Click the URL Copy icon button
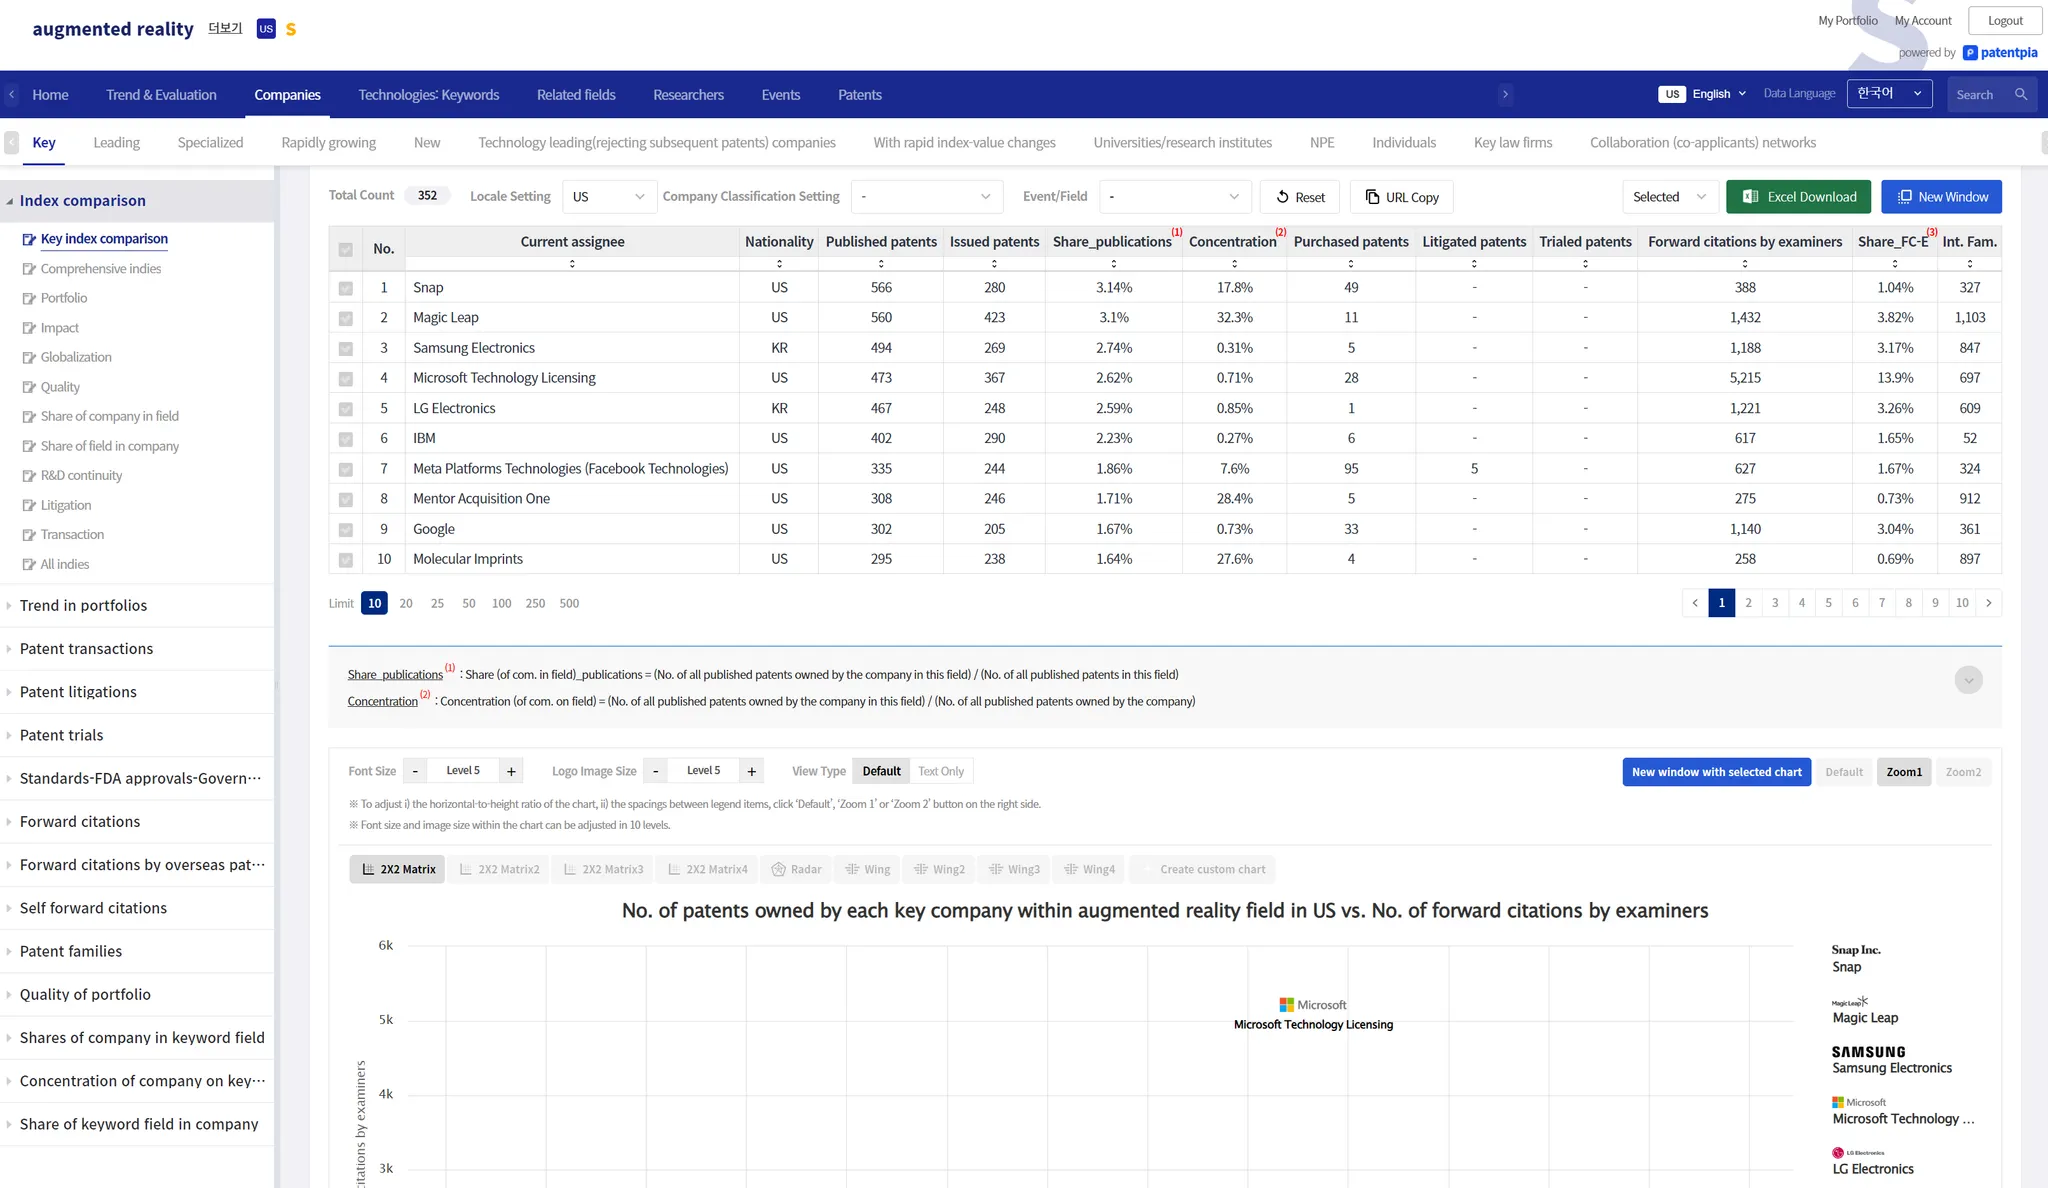2048x1188 pixels. tap(1372, 197)
